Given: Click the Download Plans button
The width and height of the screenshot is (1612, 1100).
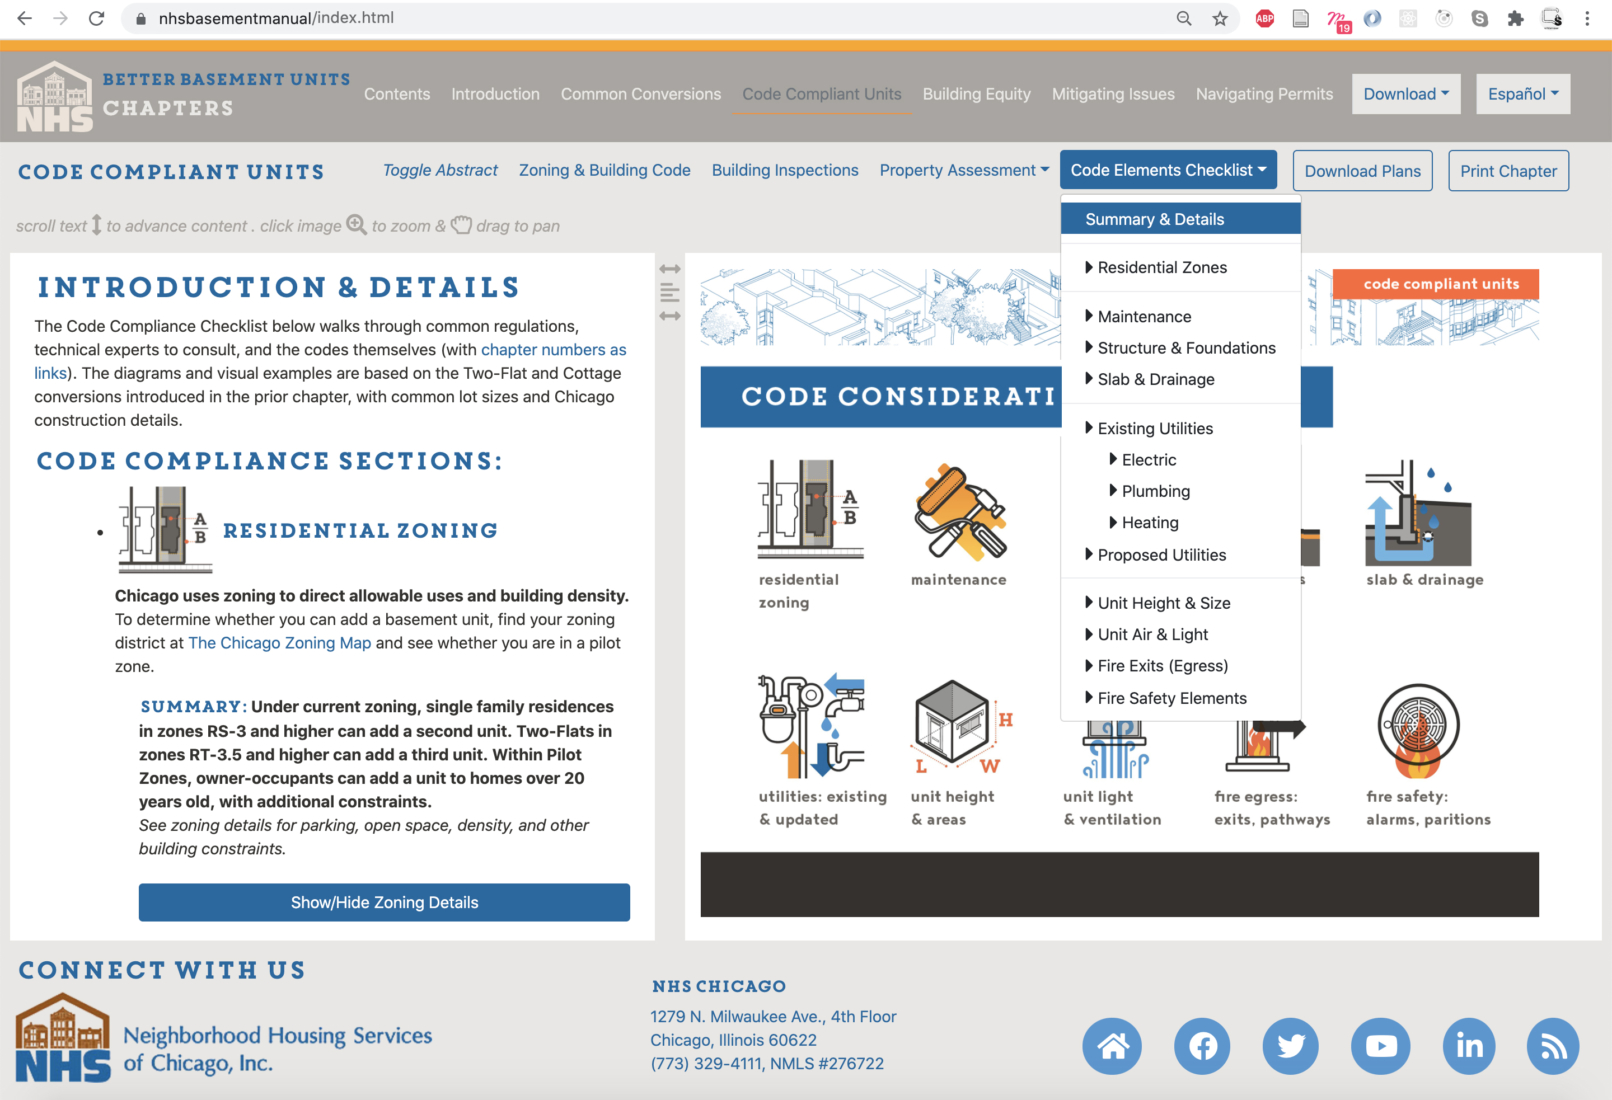Looking at the screenshot, I should (x=1362, y=171).
